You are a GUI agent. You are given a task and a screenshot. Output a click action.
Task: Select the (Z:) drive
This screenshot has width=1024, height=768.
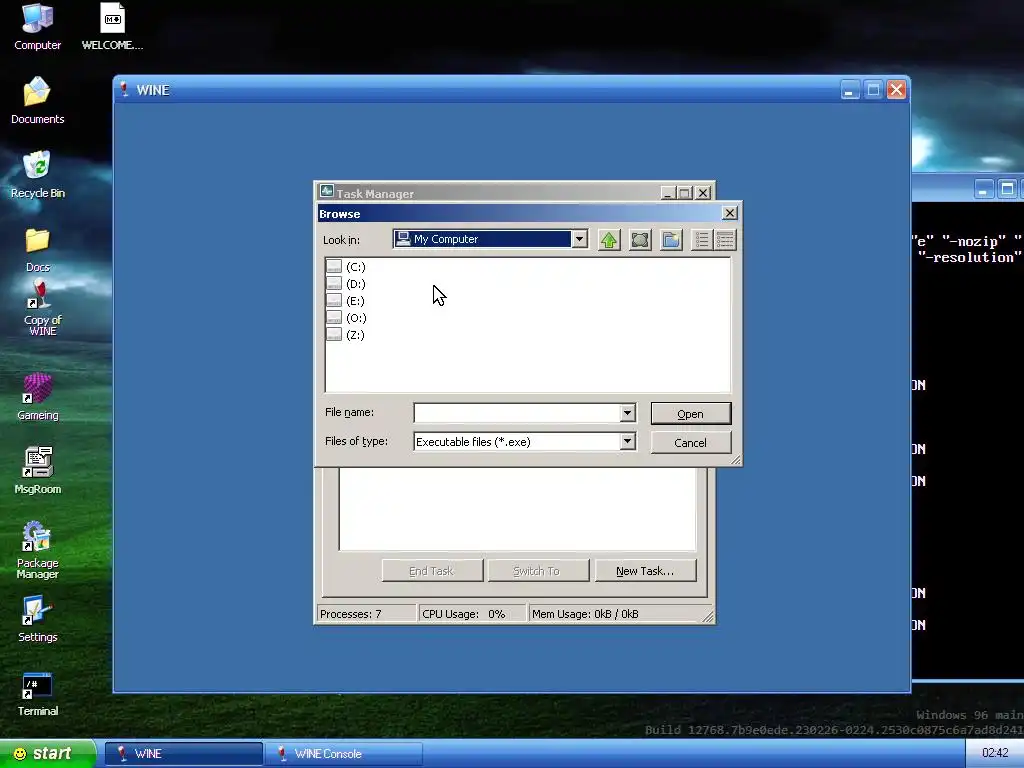(346, 334)
